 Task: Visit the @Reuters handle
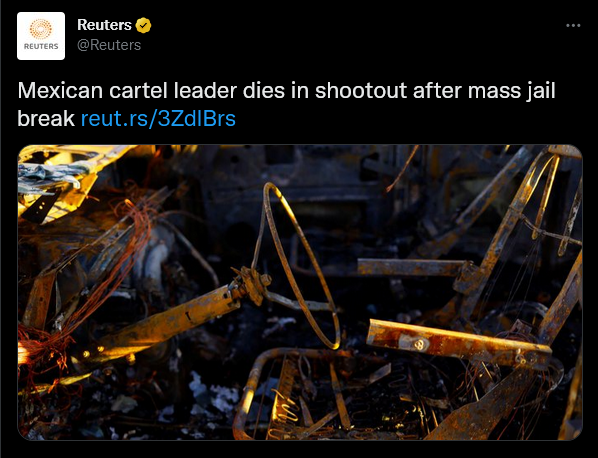click(x=109, y=45)
